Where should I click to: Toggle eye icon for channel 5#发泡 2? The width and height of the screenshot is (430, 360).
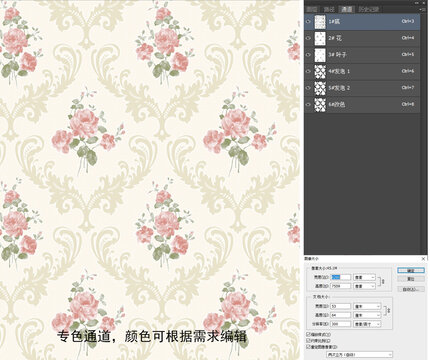(x=308, y=88)
